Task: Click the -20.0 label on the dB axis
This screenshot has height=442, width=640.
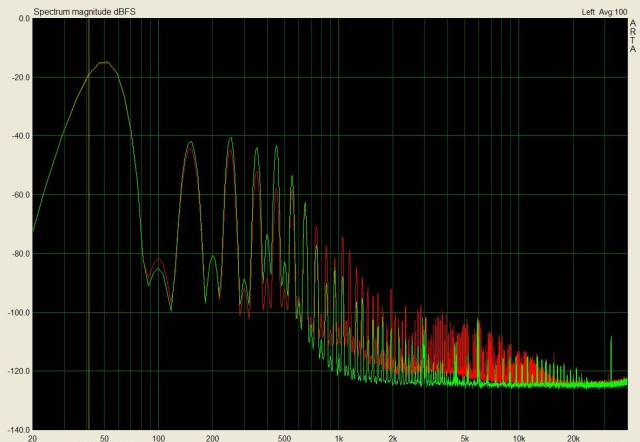Action: 19,78
